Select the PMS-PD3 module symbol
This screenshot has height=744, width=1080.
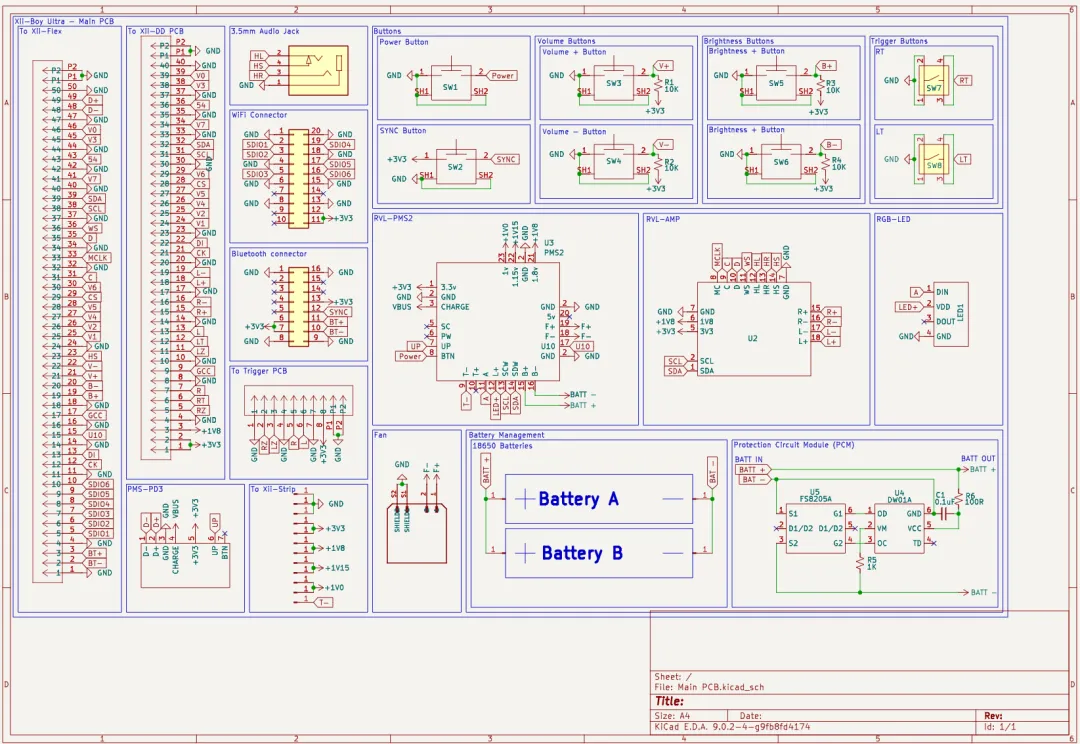185,550
